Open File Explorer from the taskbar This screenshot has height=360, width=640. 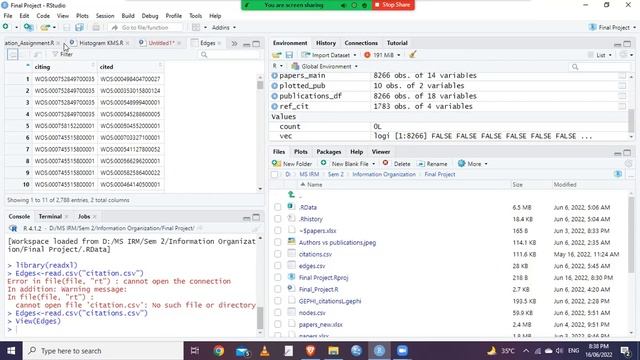tap(333, 351)
